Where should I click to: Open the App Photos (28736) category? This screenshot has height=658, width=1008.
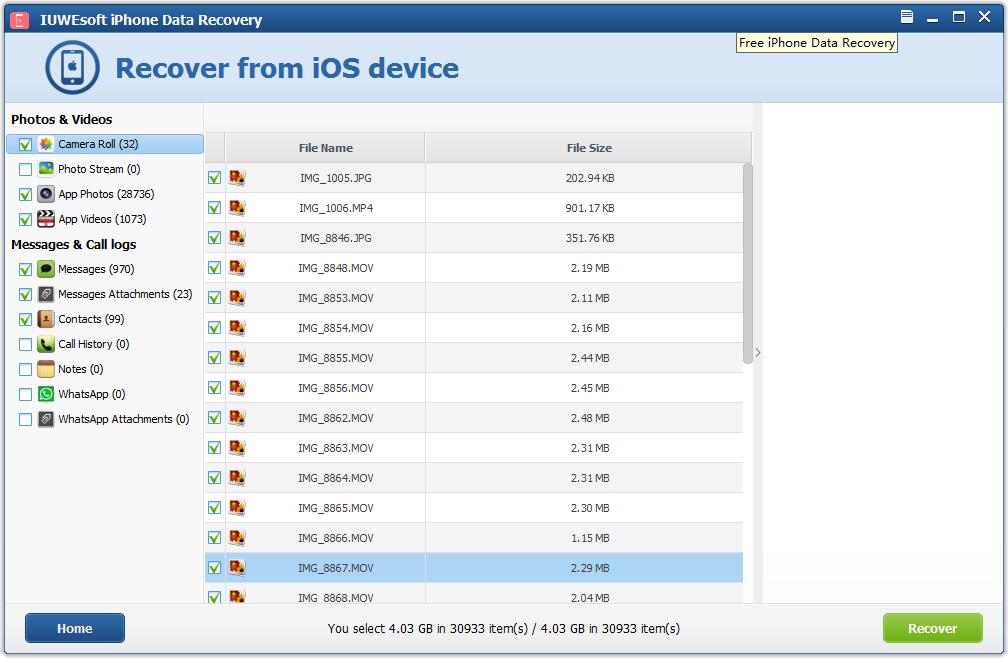point(106,194)
